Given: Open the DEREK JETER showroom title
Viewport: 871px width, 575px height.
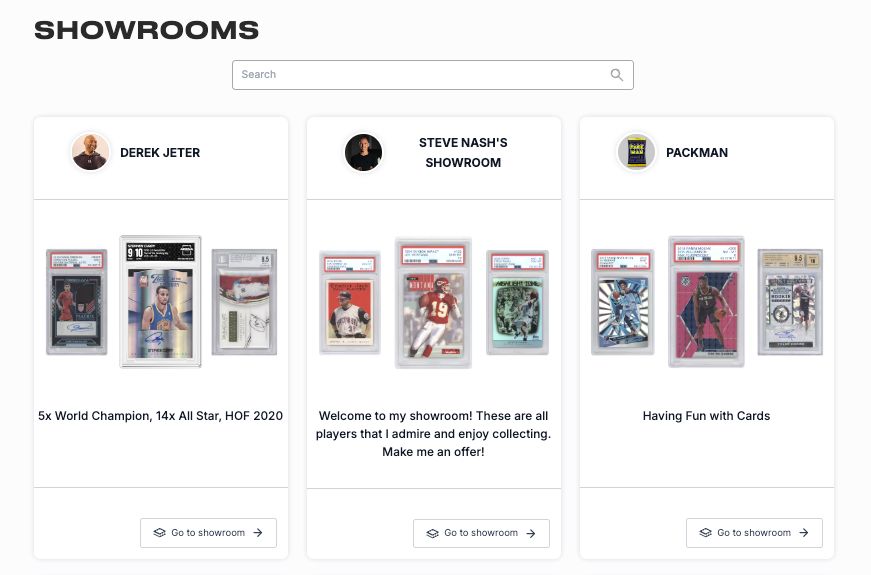Looking at the screenshot, I should click(160, 152).
